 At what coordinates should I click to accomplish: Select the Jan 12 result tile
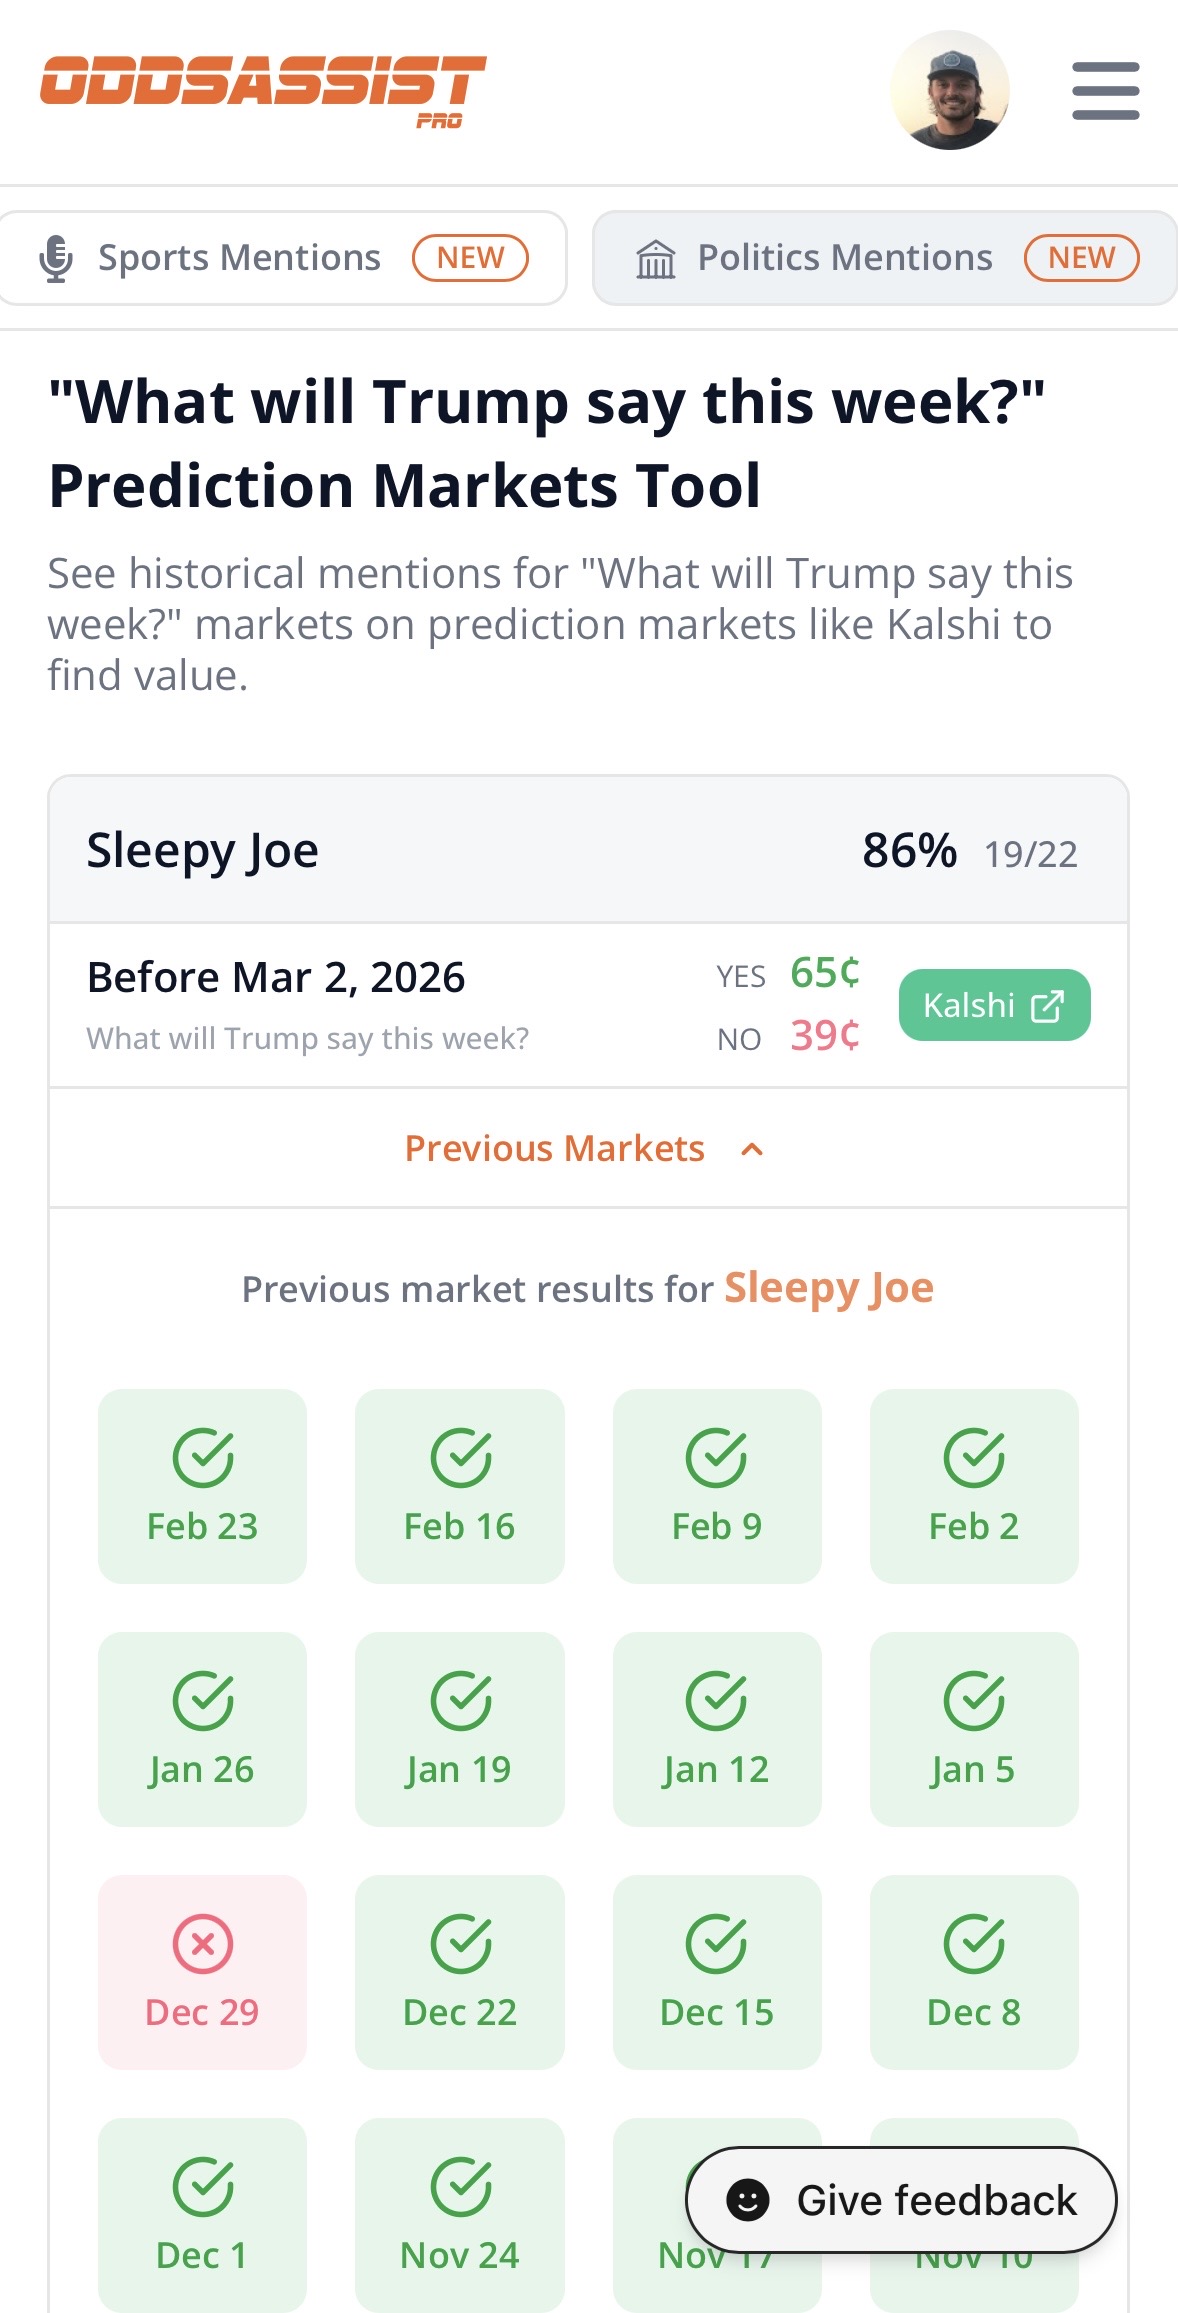point(716,1727)
